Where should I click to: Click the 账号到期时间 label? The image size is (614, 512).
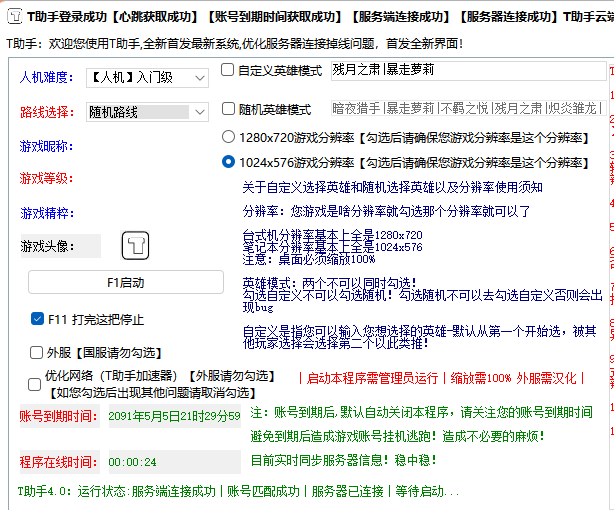59,416
